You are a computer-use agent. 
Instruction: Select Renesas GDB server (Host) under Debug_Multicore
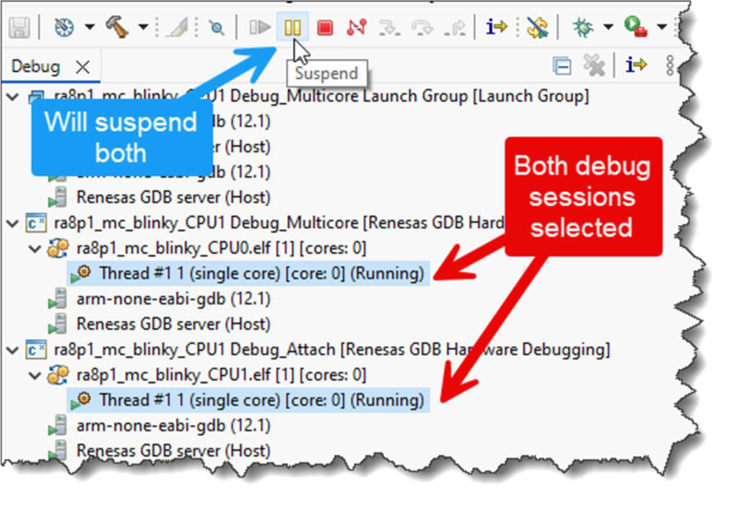(160, 324)
